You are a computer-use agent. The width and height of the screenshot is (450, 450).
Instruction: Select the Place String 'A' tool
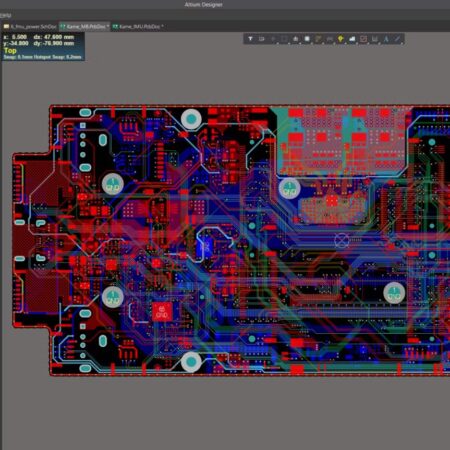pyautogui.click(x=386, y=39)
